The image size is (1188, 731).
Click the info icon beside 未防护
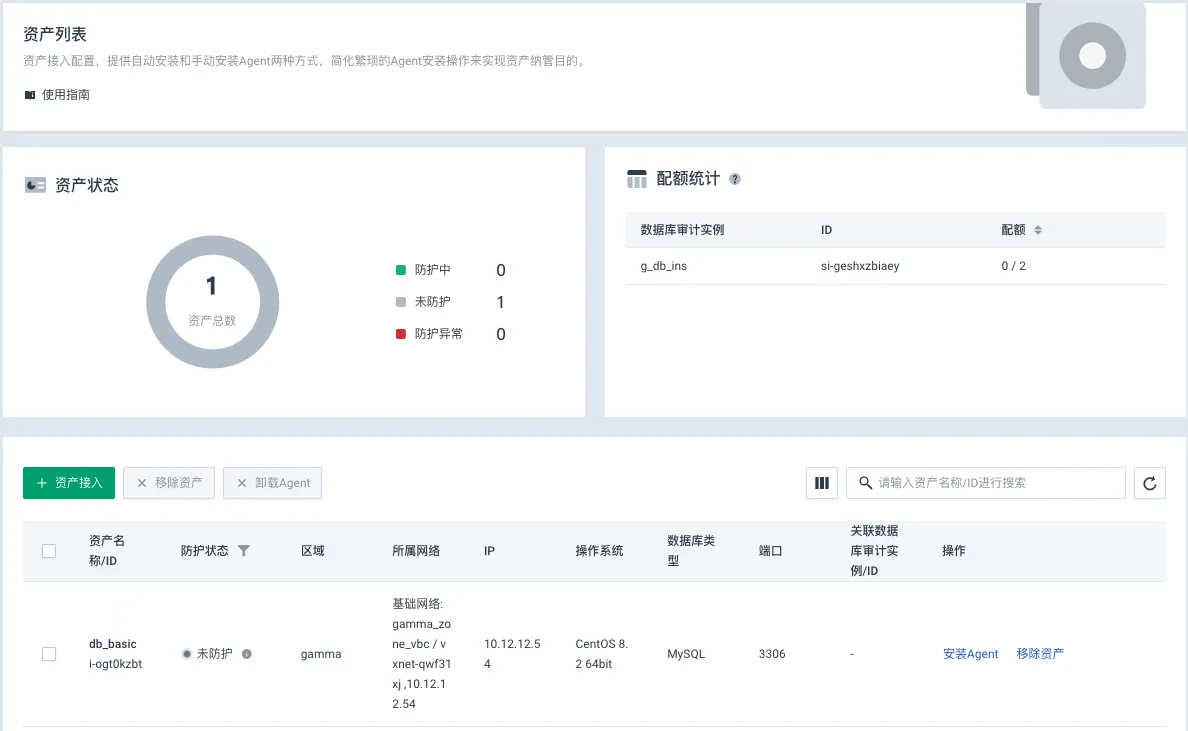[x=247, y=654]
